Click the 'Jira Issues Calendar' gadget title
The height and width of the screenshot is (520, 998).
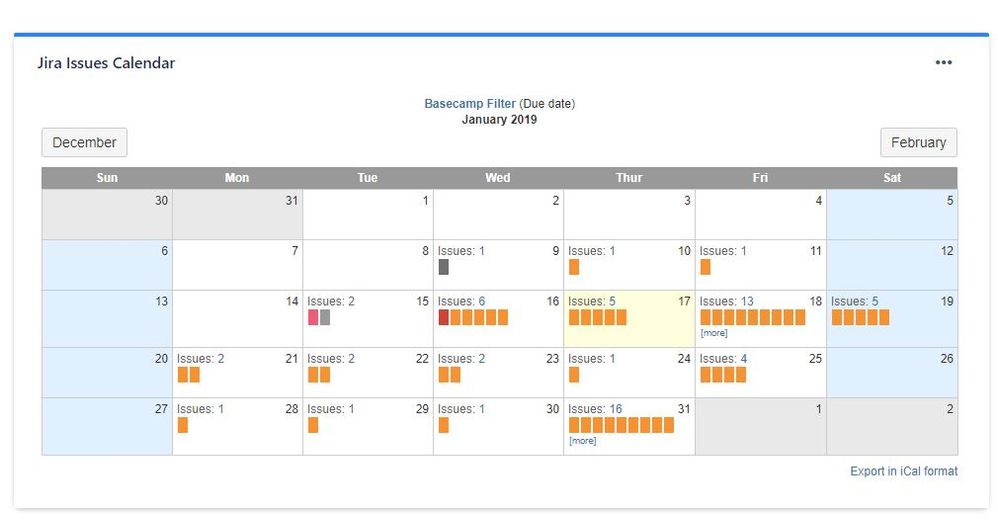[x=106, y=63]
